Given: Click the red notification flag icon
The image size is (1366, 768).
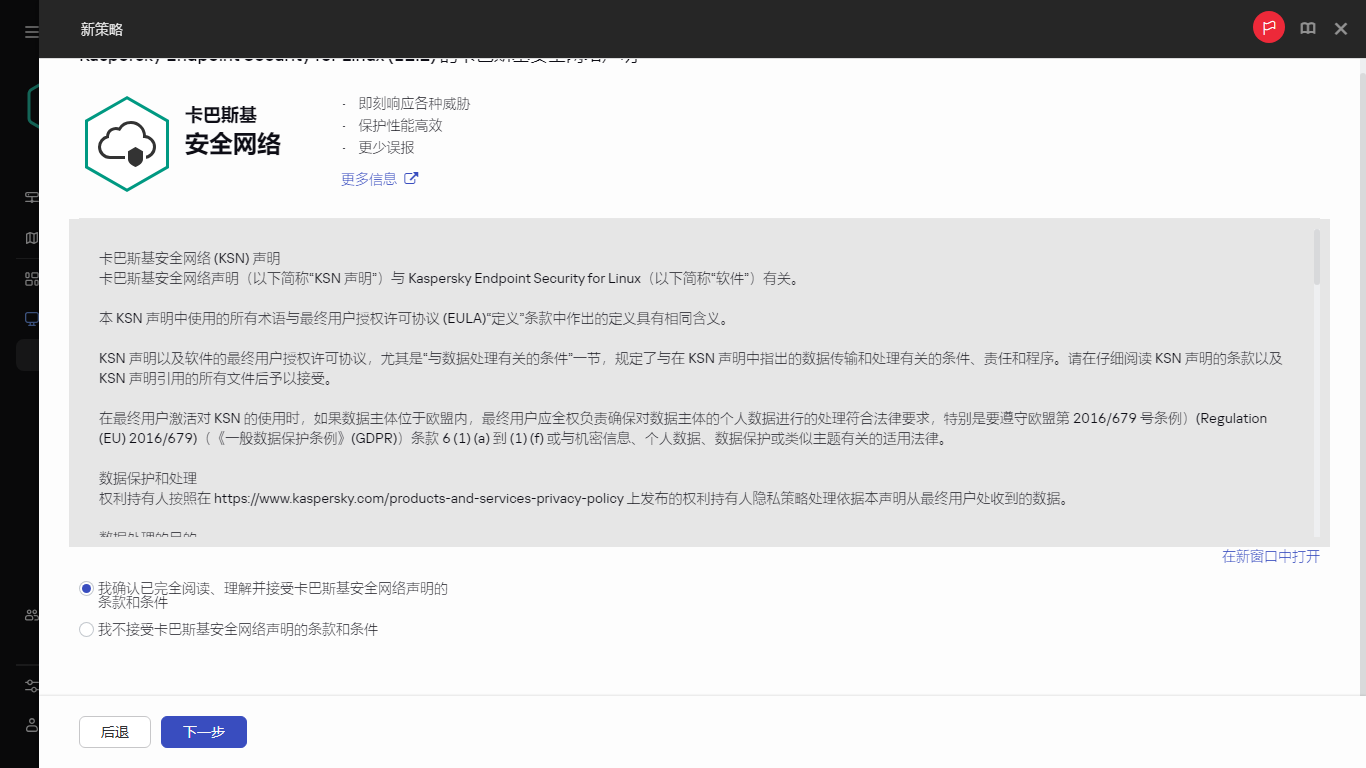Looking at the screenshot, I should (1268, 27).
